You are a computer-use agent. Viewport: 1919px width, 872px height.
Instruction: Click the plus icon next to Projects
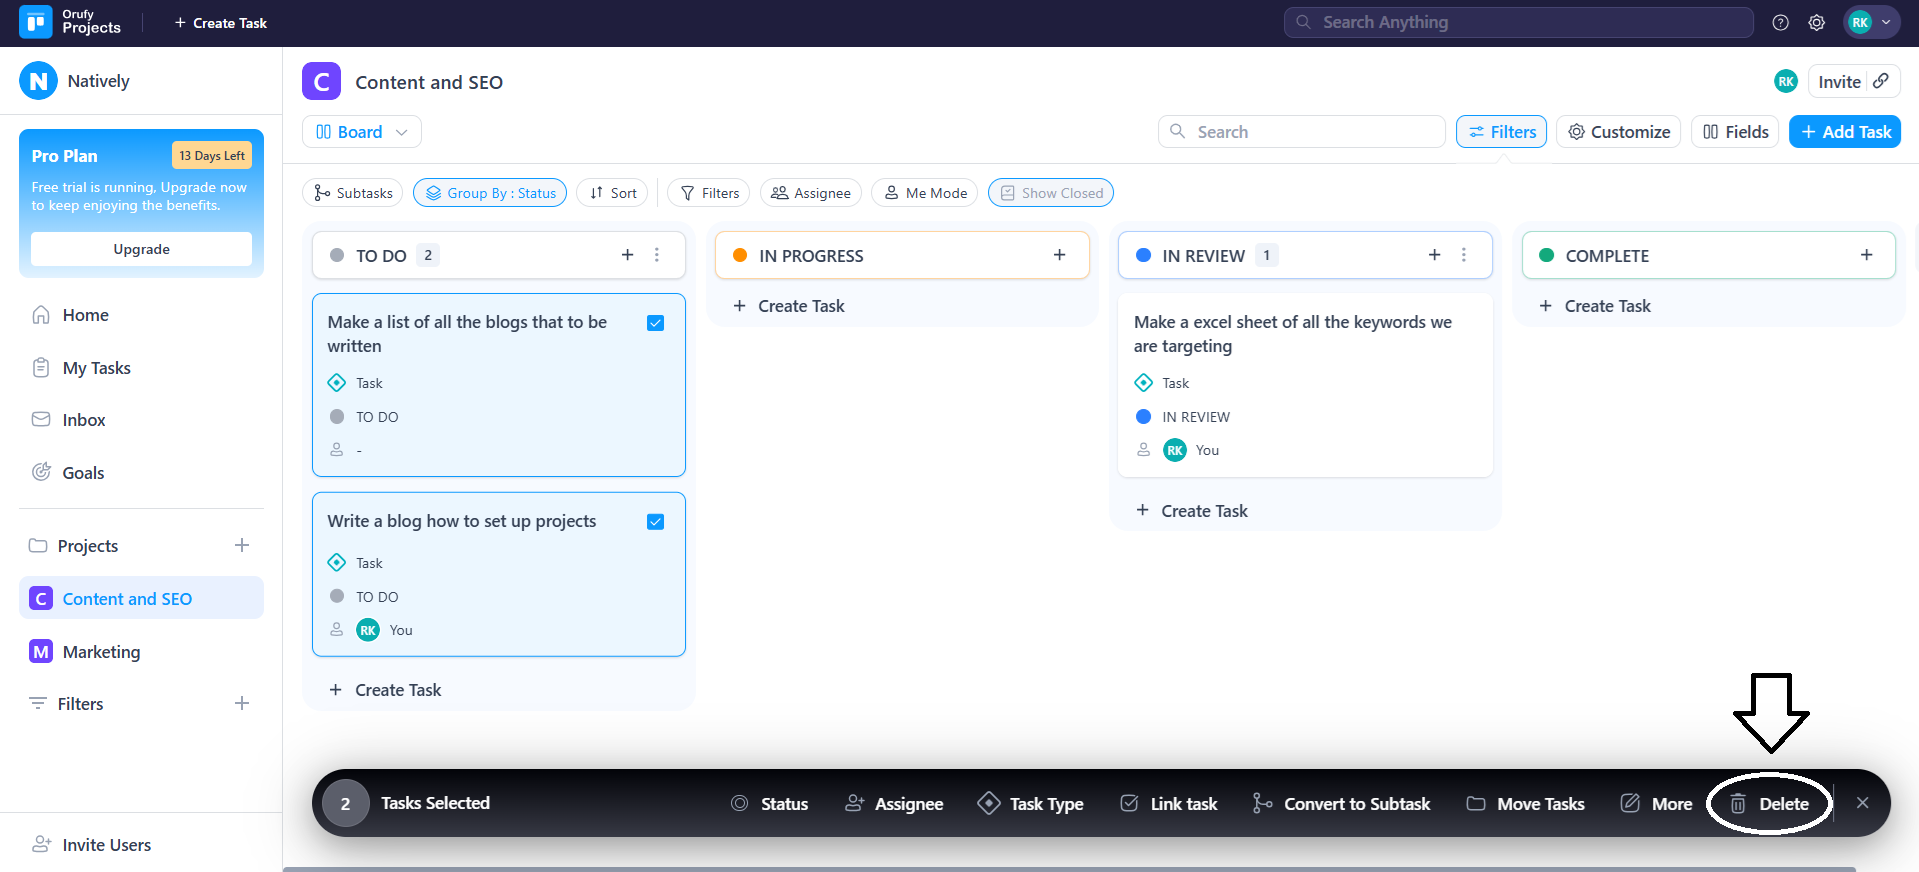[x=241, y=545]
